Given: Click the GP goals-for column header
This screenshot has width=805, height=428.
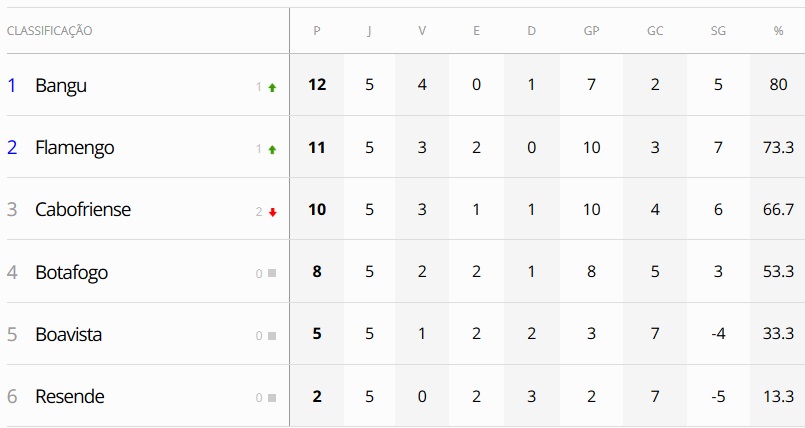Looking at the screenshot, I should tap(591, 31).
